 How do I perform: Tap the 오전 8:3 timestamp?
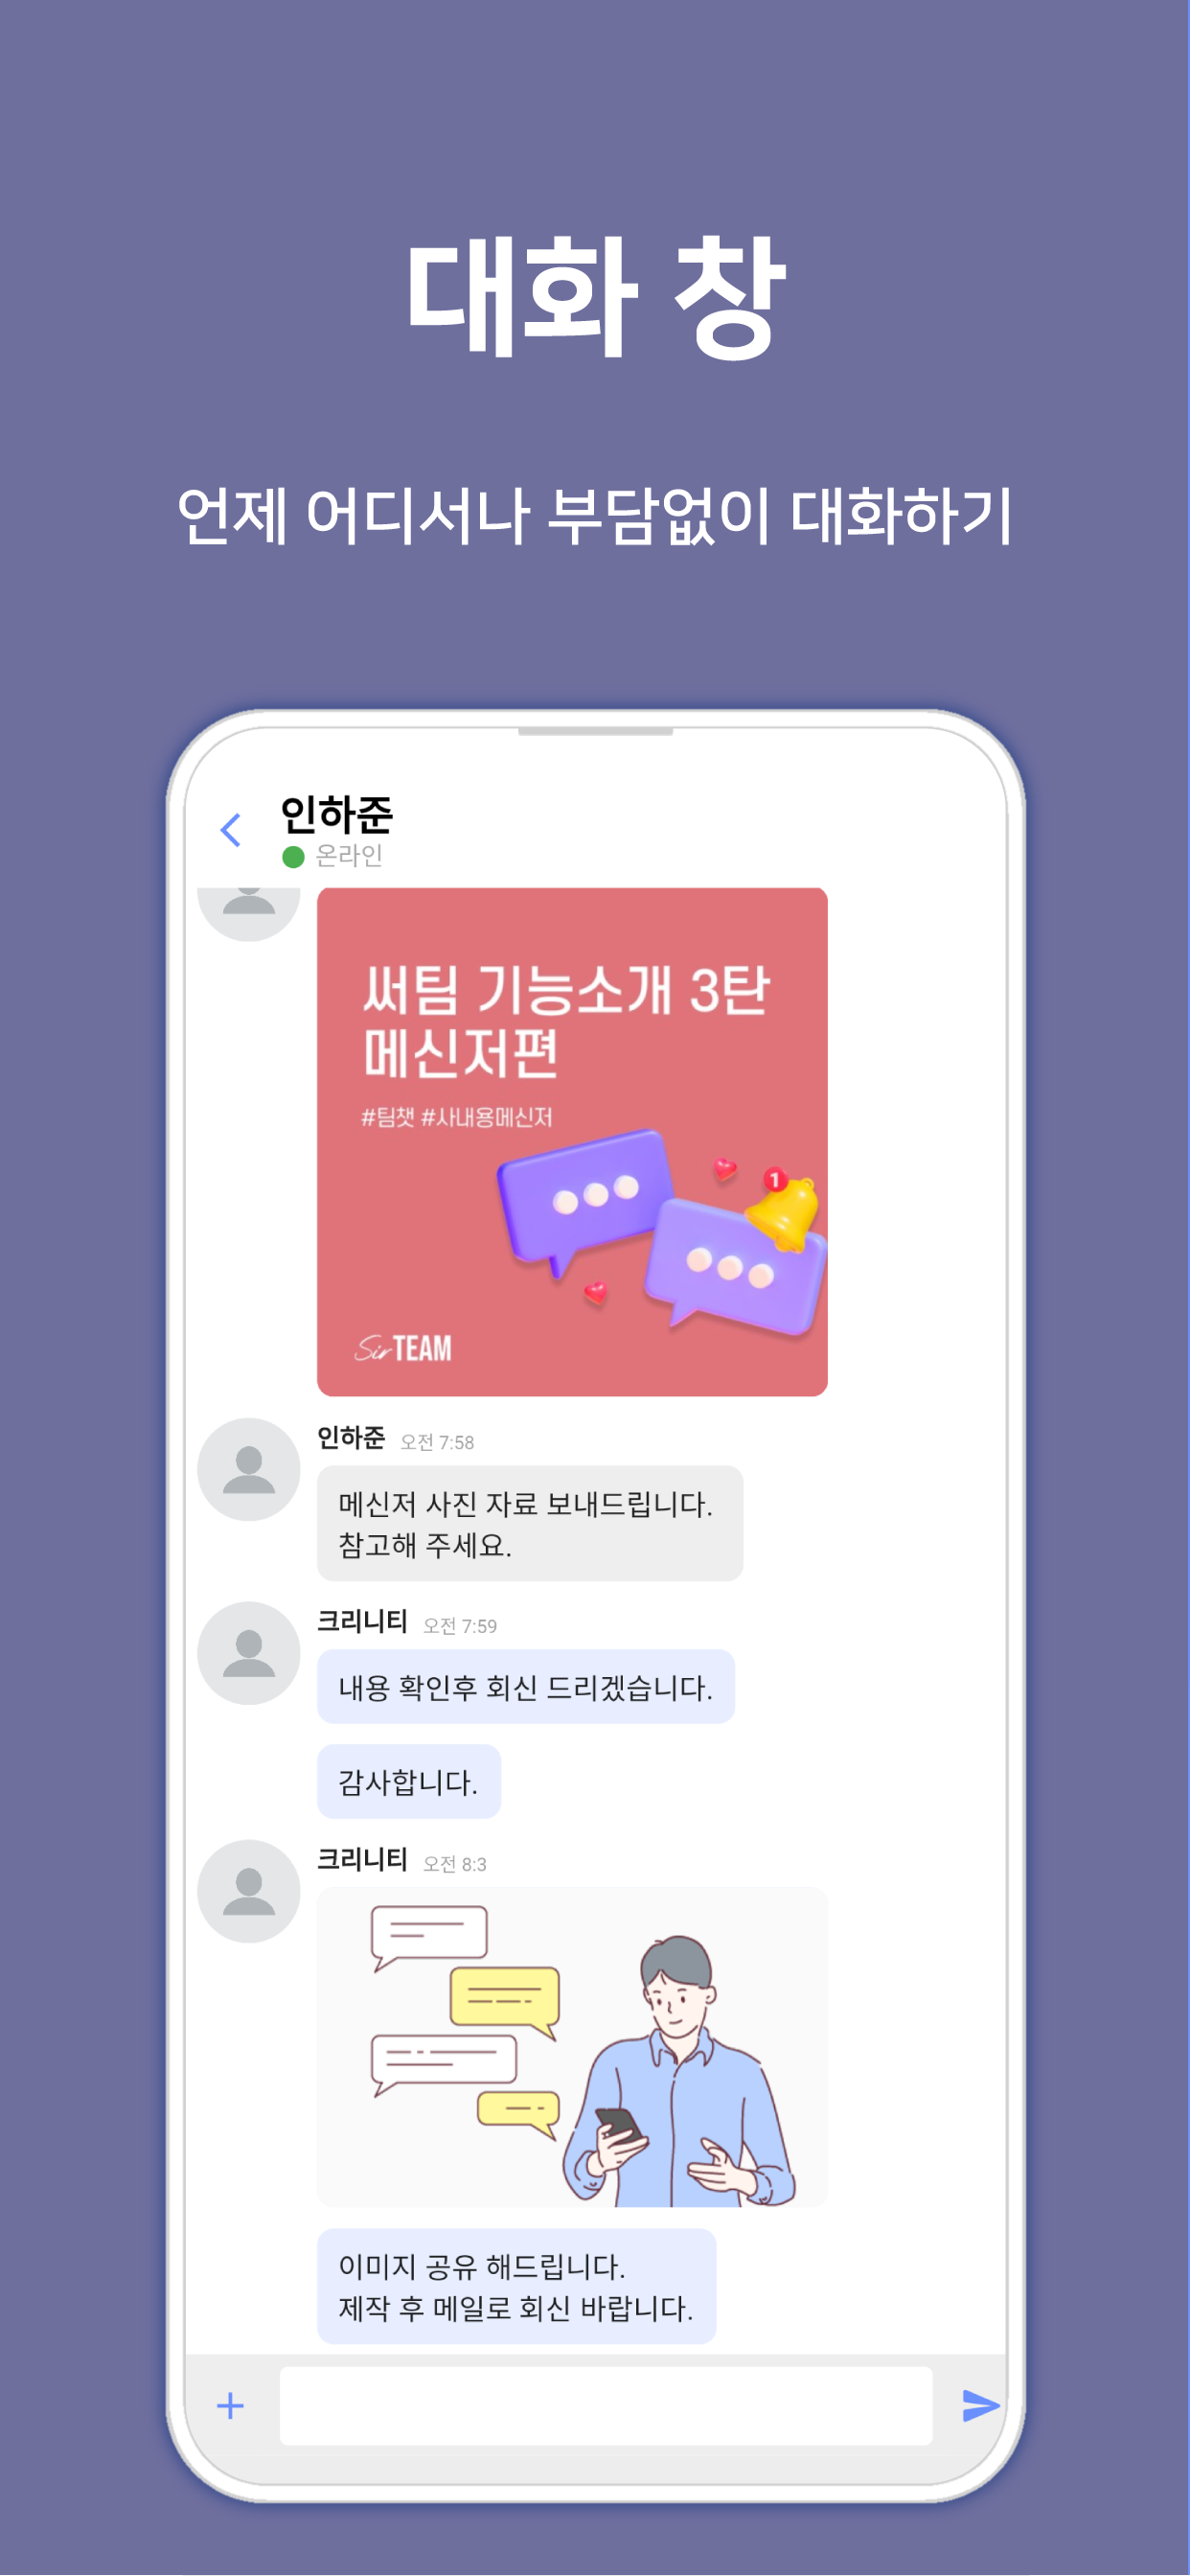[455, 1864]
